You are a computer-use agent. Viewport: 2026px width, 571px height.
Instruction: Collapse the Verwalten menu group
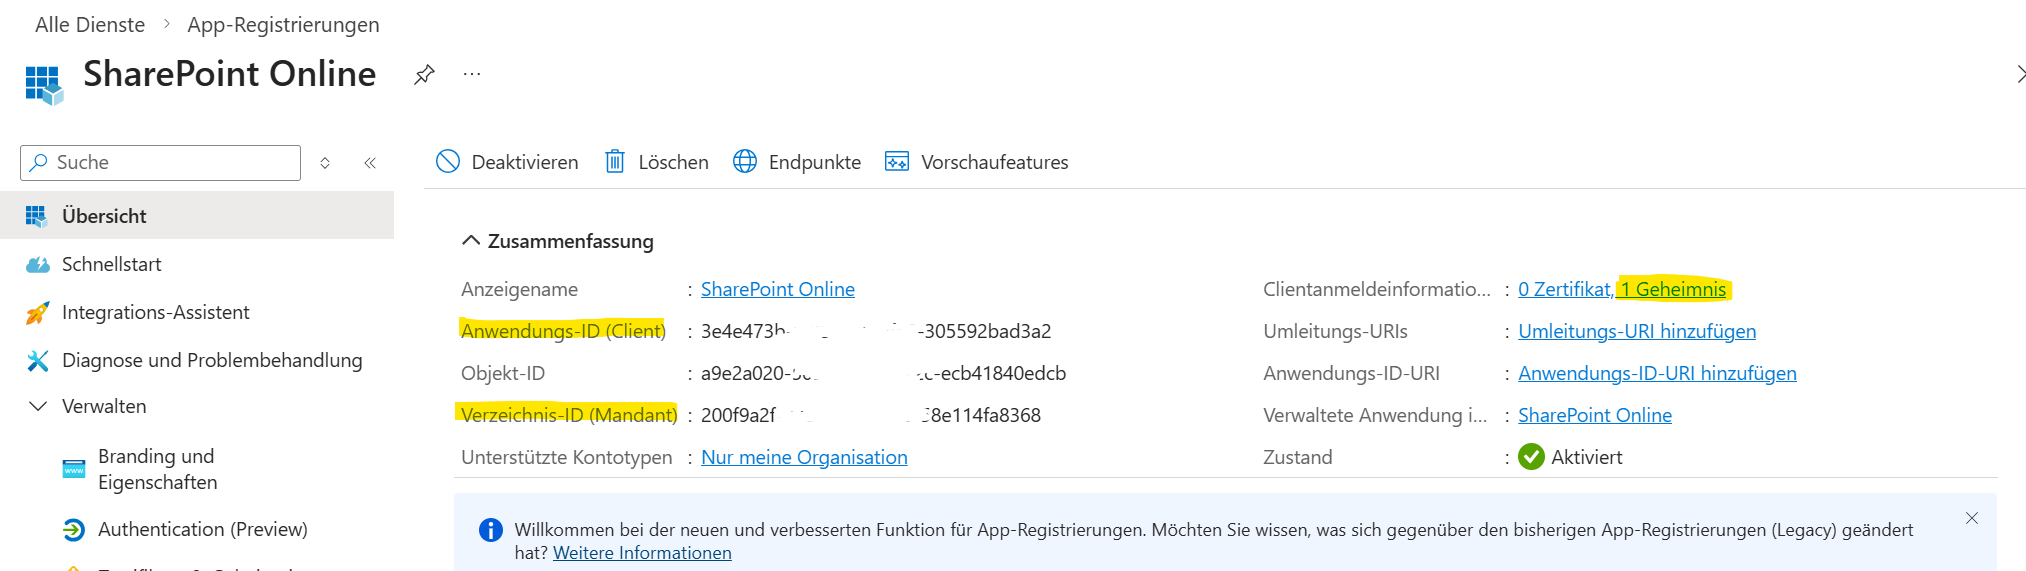click(38, 406)
